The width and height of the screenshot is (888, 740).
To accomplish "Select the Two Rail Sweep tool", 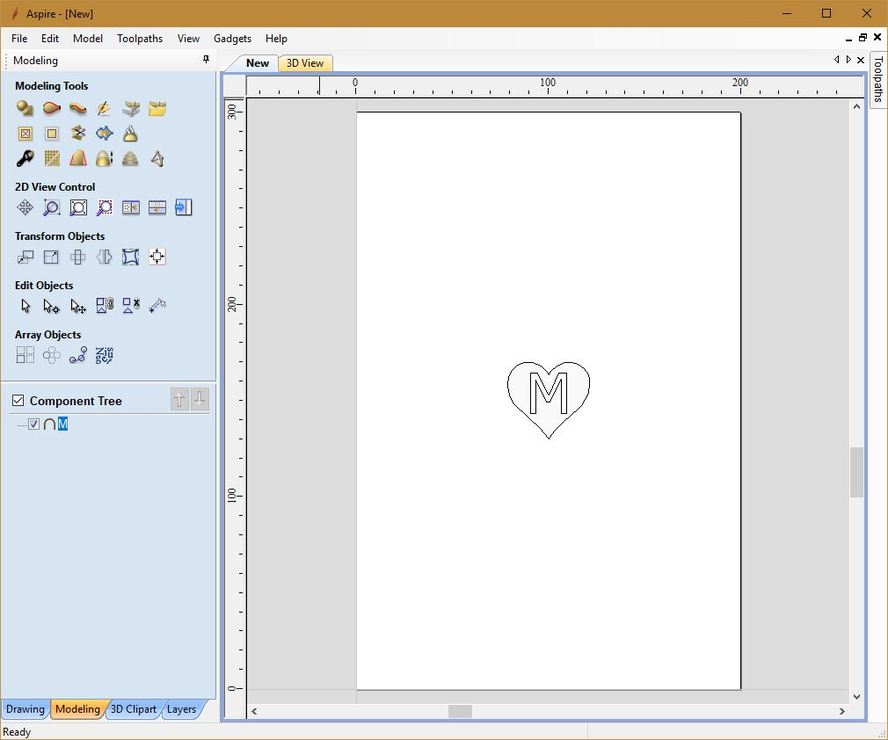I will [52, 108].
